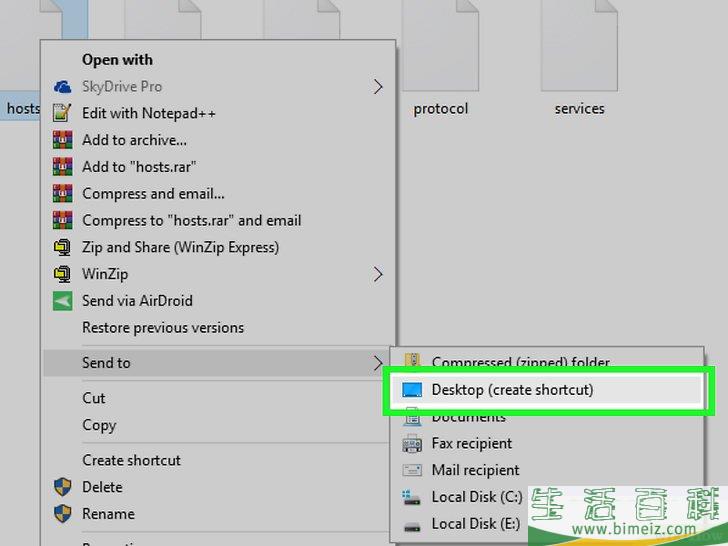This screenshot has width=728, height=546.
Task: Click the Local Disk (C:) drive icon
Action: point(411,497)
